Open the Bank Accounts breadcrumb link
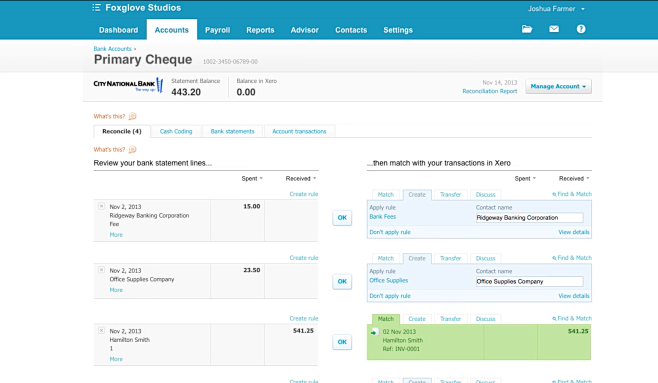The height and width of the screenshot is (383, 658). pyautogui.click(x=112, y=49)
